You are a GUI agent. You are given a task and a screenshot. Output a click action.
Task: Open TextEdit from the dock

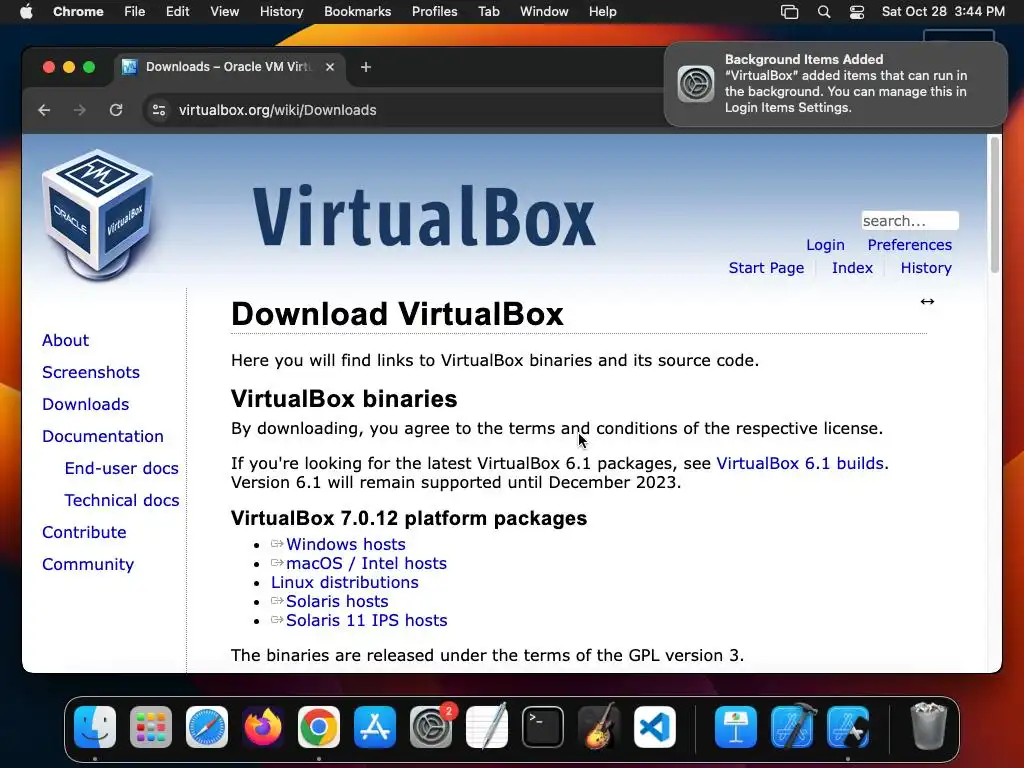pos(487,727)
